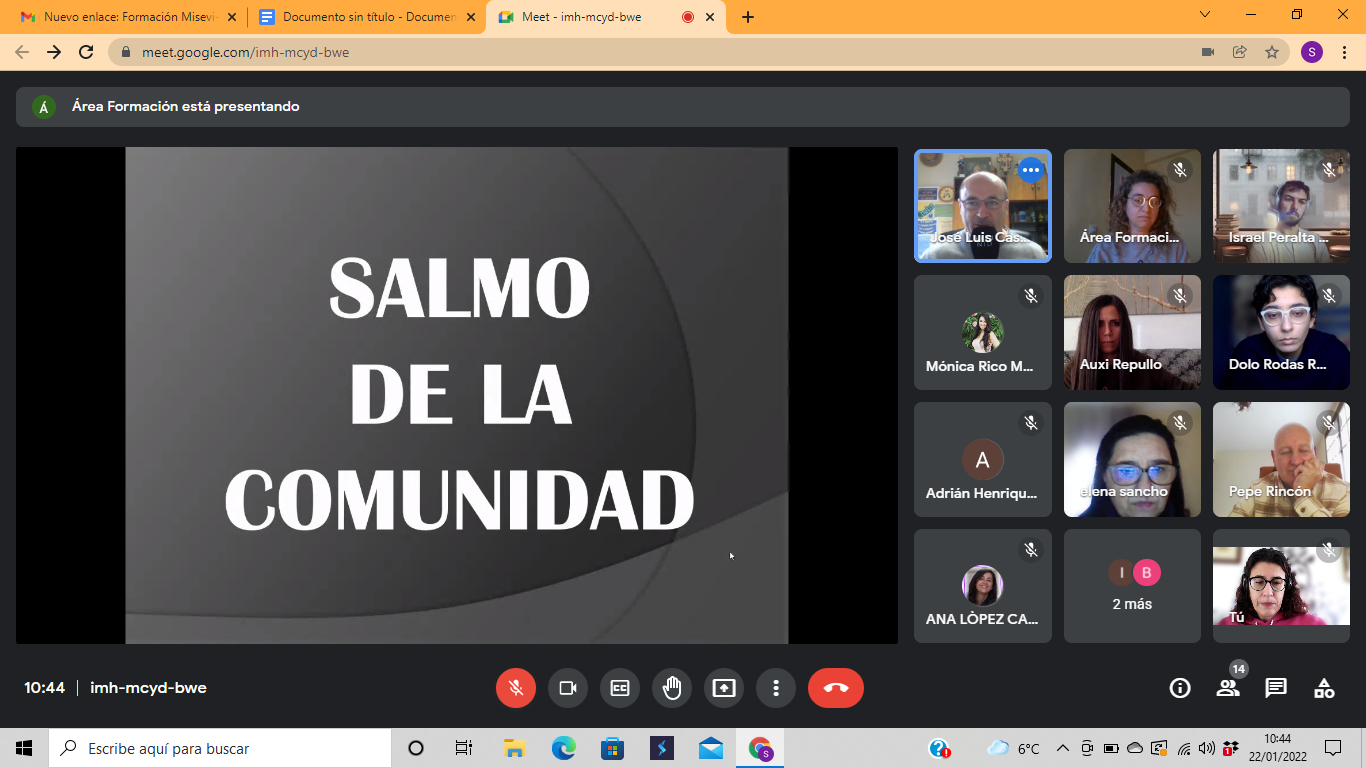1366x768 pixels.
Task: Open Microsoft Store from the taskbar
Action: click(613, 748)
